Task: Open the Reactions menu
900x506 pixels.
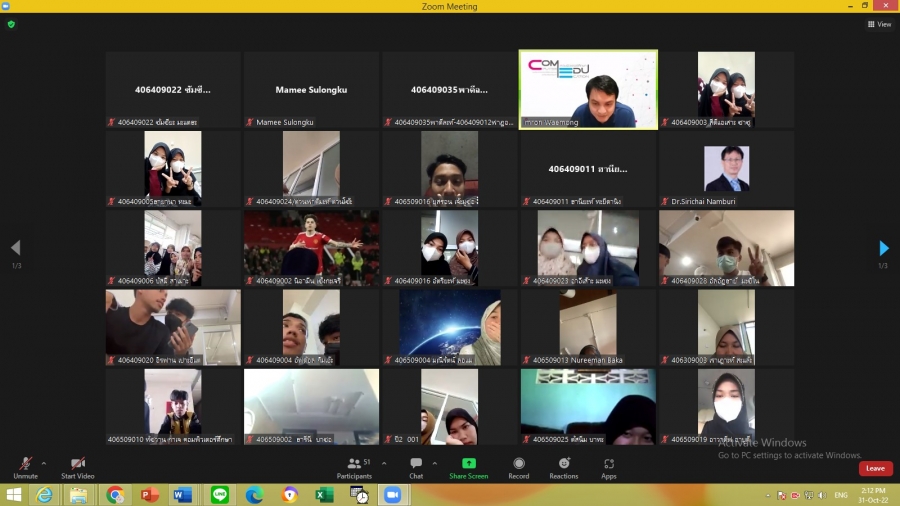Action: pos(564,464)
